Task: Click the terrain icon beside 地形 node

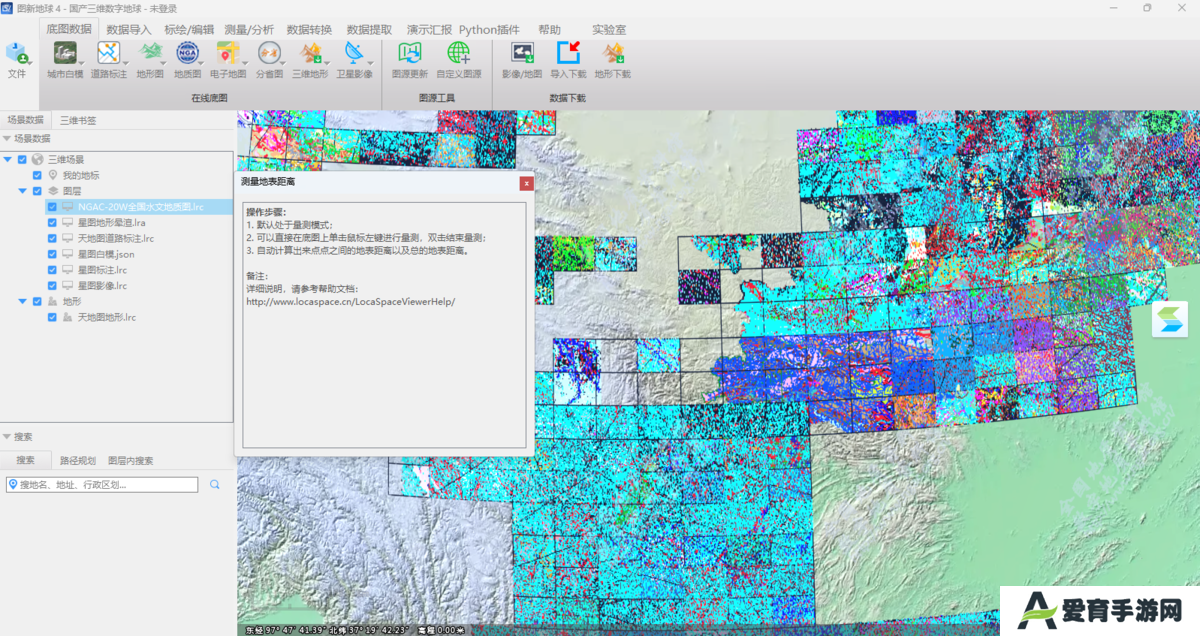Action: pyautogui.click(x=53, y=301)
